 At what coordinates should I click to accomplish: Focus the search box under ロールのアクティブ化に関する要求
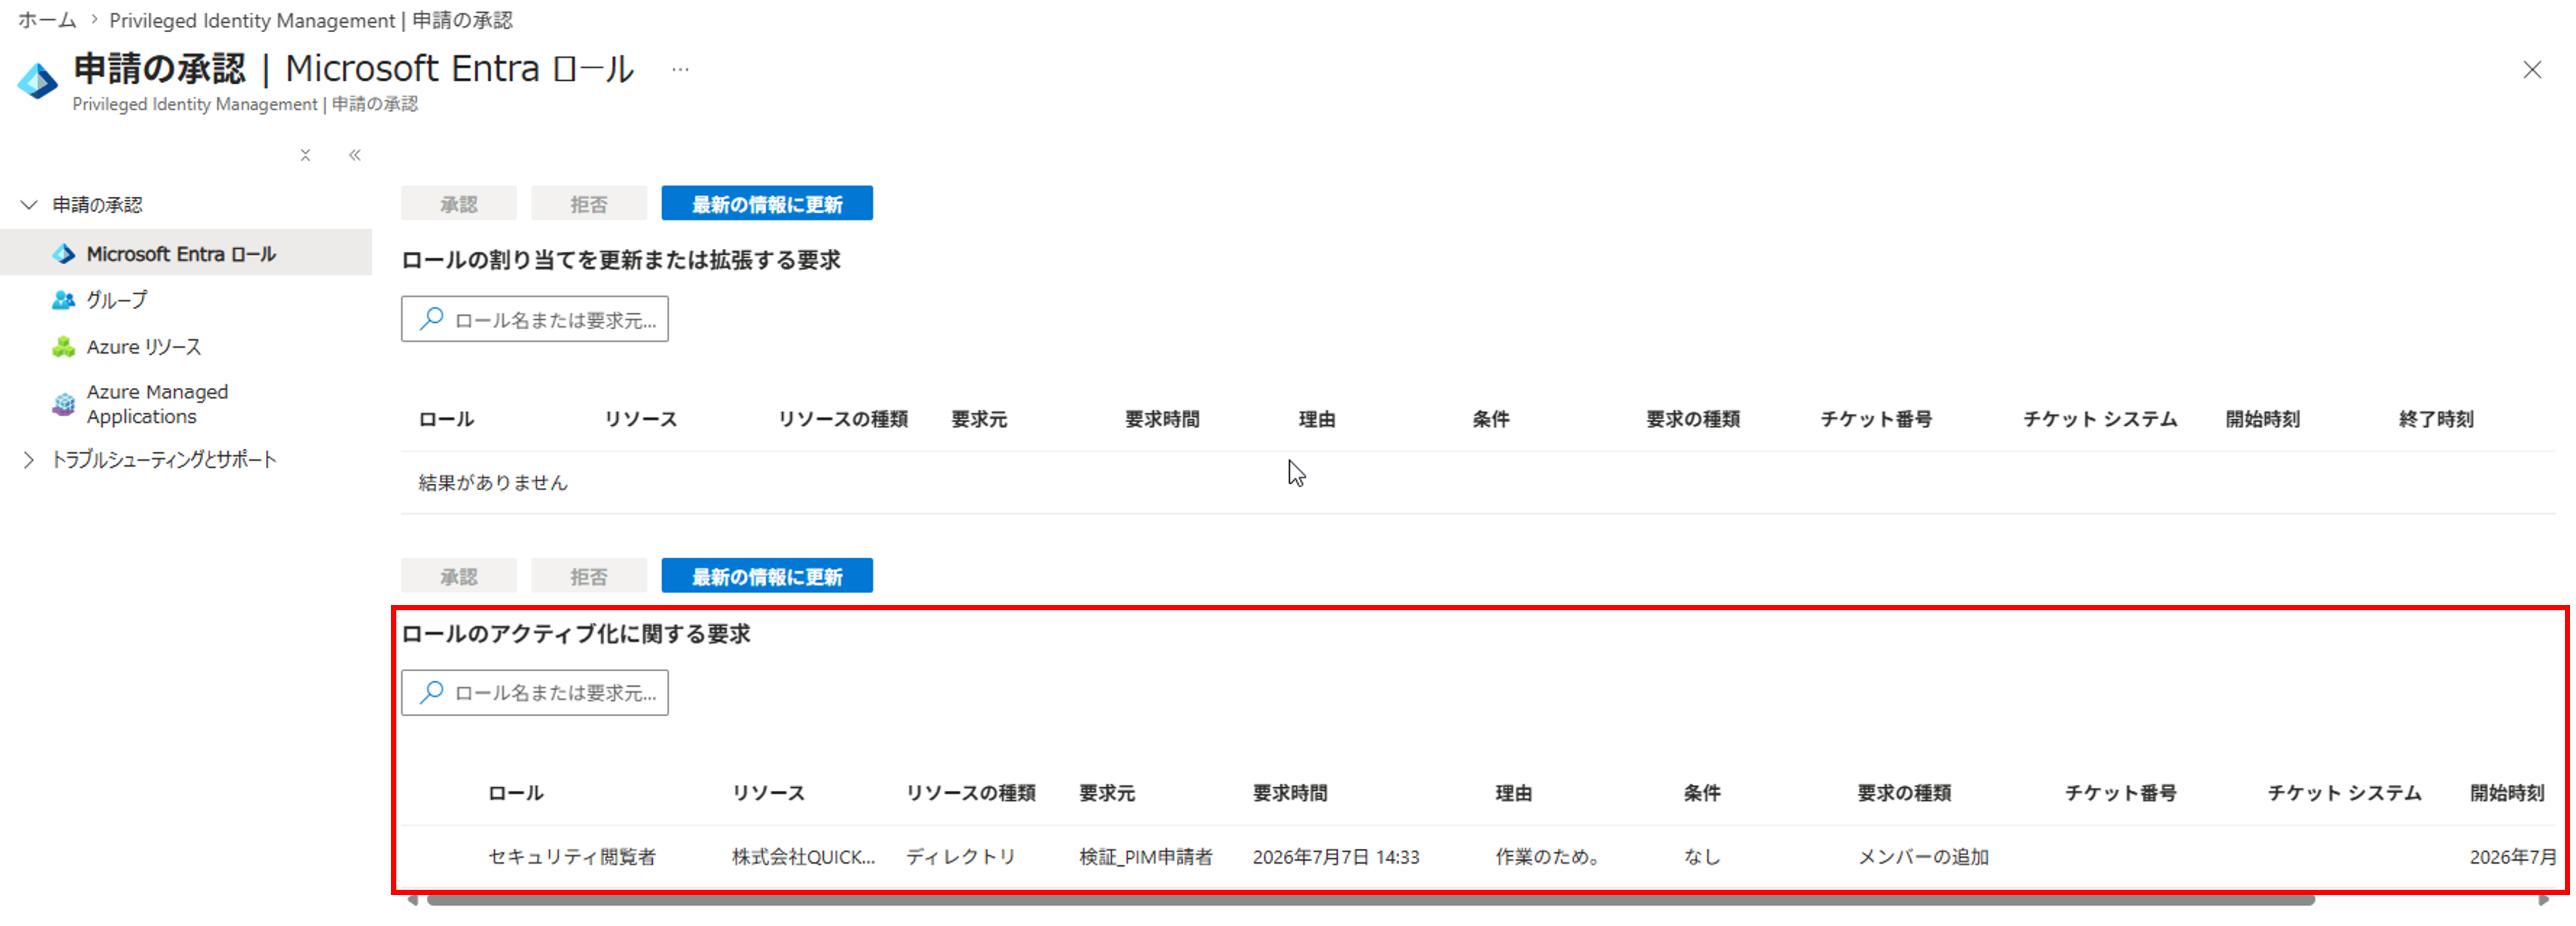pos(535,692)
